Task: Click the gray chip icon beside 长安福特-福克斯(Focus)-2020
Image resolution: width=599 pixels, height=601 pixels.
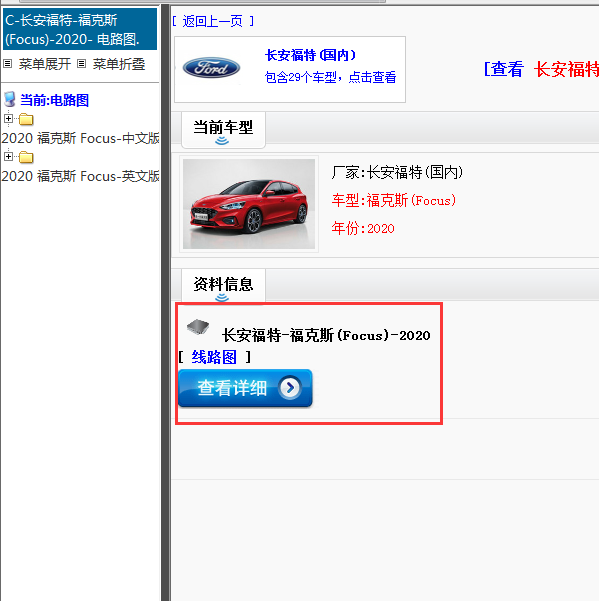Action: click(198, 327)
